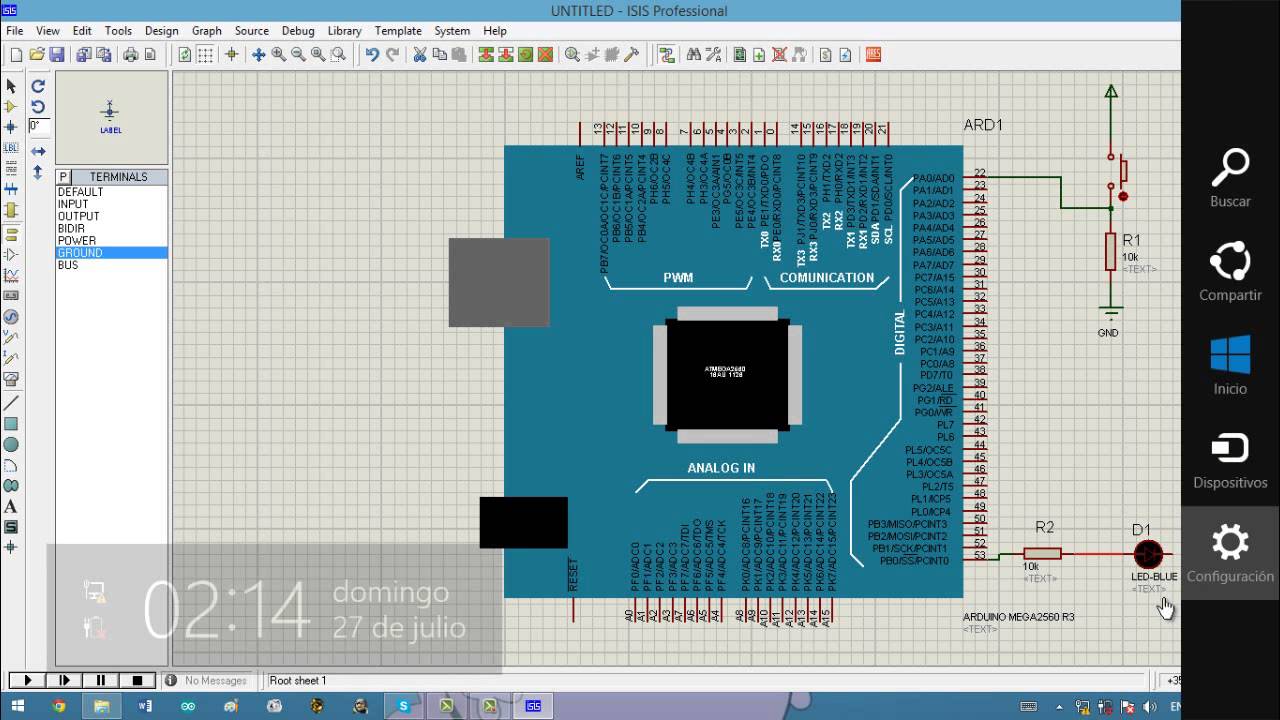
Task: Choose 2D graphics line tool
Action: point(11,402)
